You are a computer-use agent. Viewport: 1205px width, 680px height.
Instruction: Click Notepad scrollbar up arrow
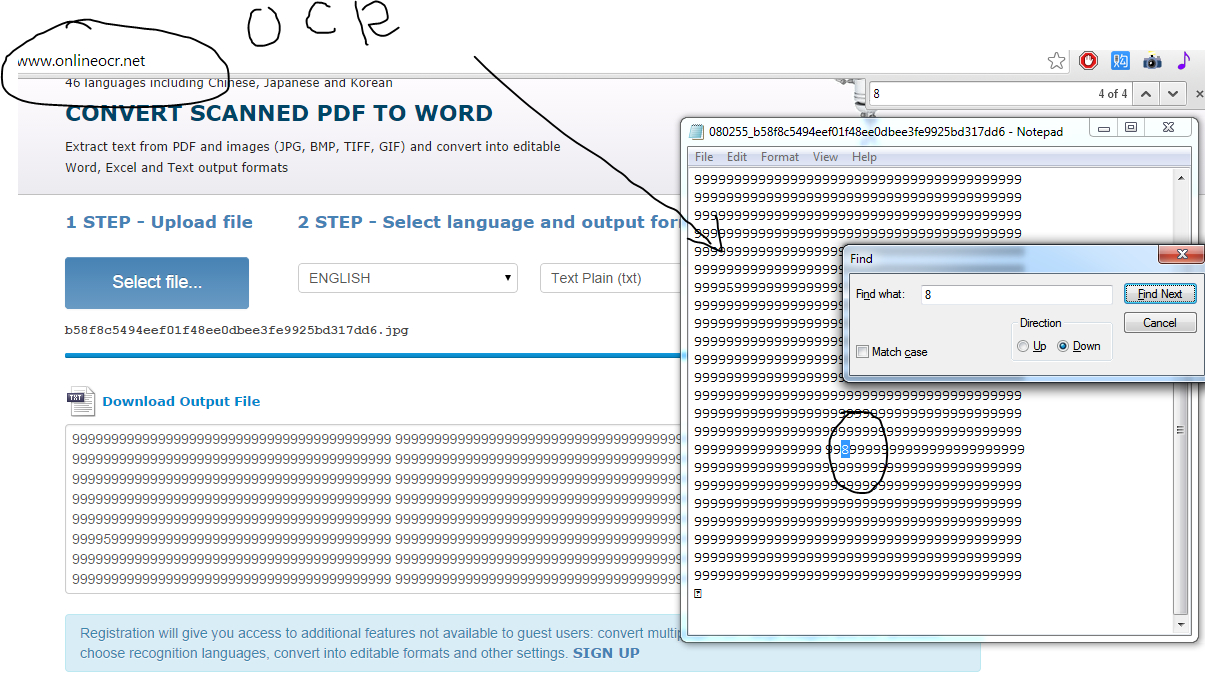tap(1181, 178)
